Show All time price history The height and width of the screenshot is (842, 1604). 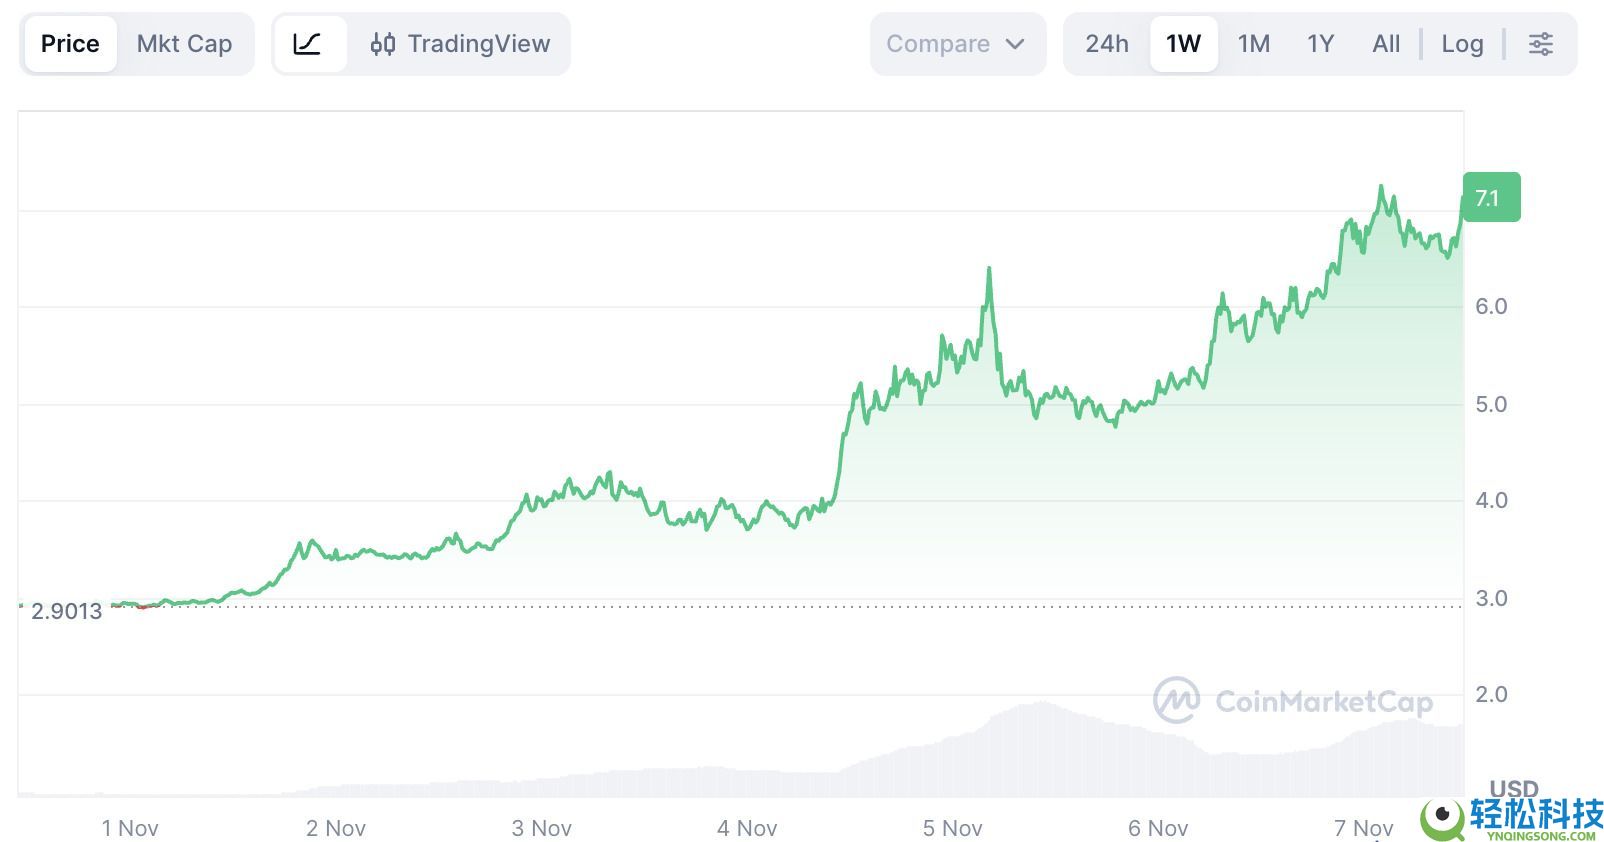pyautogui.click(x=1386, y=44)
